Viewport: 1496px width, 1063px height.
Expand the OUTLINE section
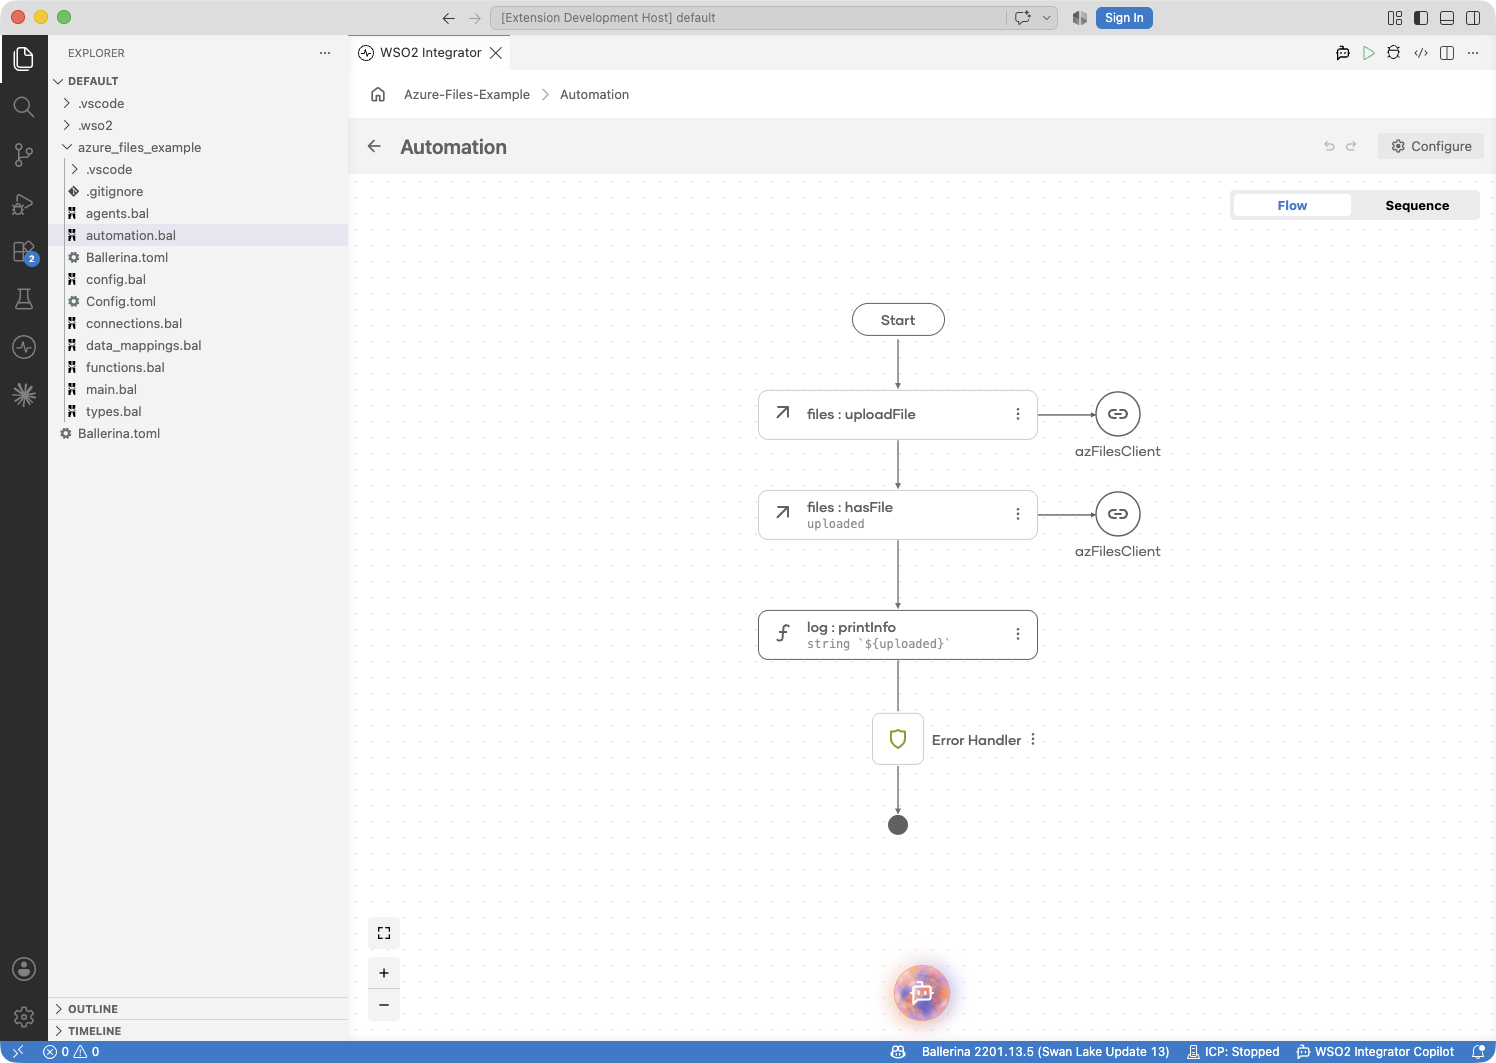[x=198, y=1009]
